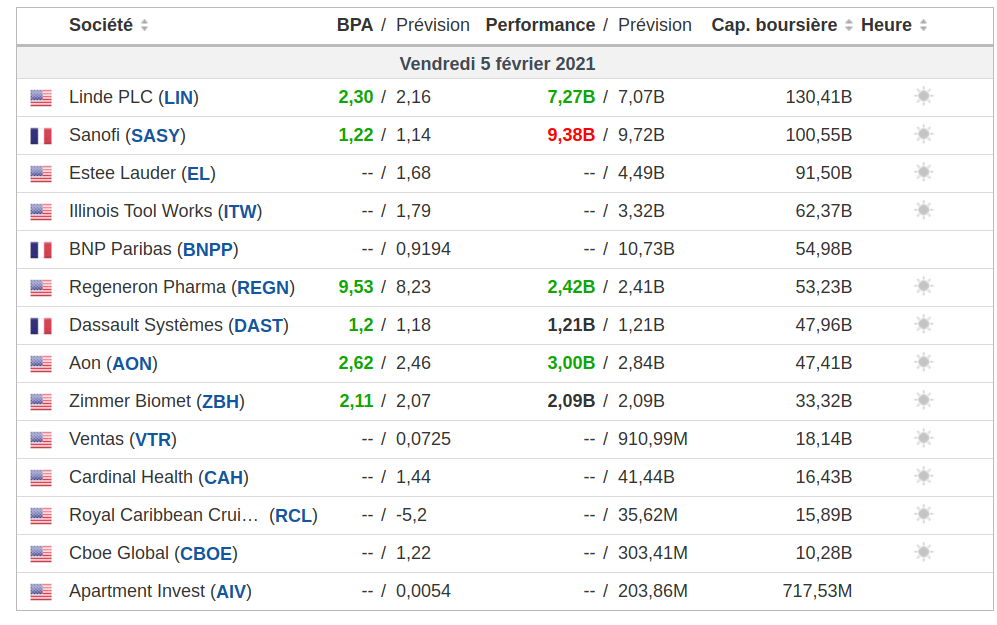Sort by Cap. boursière column arrows
The image size is (997, 625).
[x=849, y=26]
